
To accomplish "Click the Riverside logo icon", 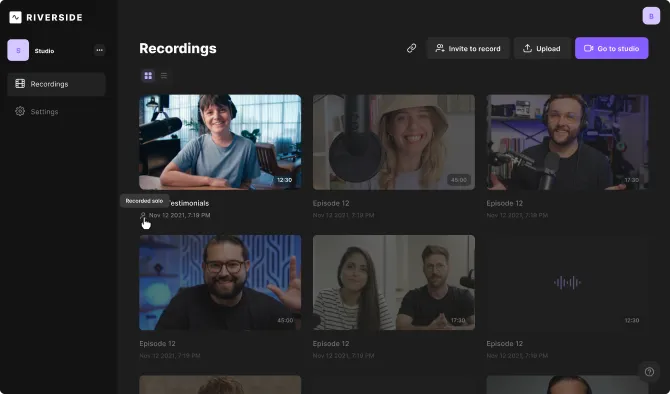I will (15, 18).
